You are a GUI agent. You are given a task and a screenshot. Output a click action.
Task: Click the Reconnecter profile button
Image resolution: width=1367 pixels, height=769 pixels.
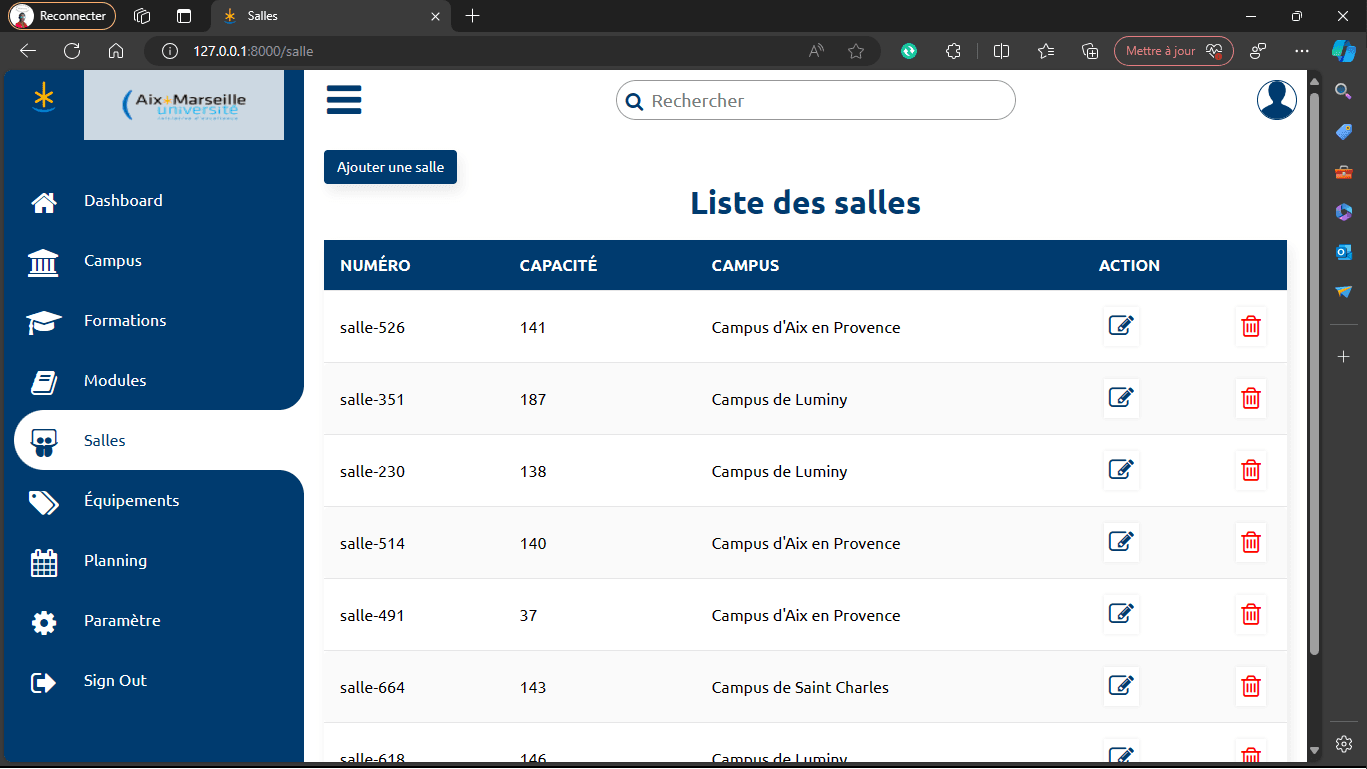62,16
